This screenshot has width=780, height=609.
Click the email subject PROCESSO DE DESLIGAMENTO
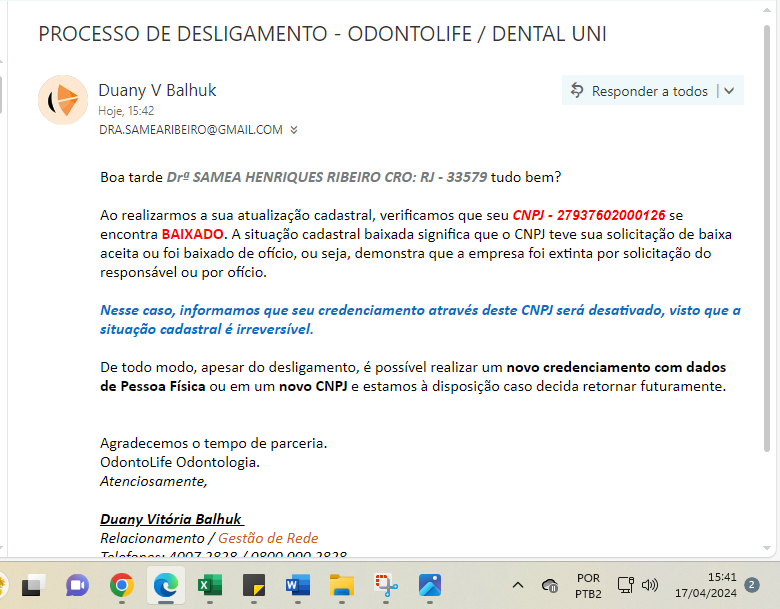click(x=322, y=34)
